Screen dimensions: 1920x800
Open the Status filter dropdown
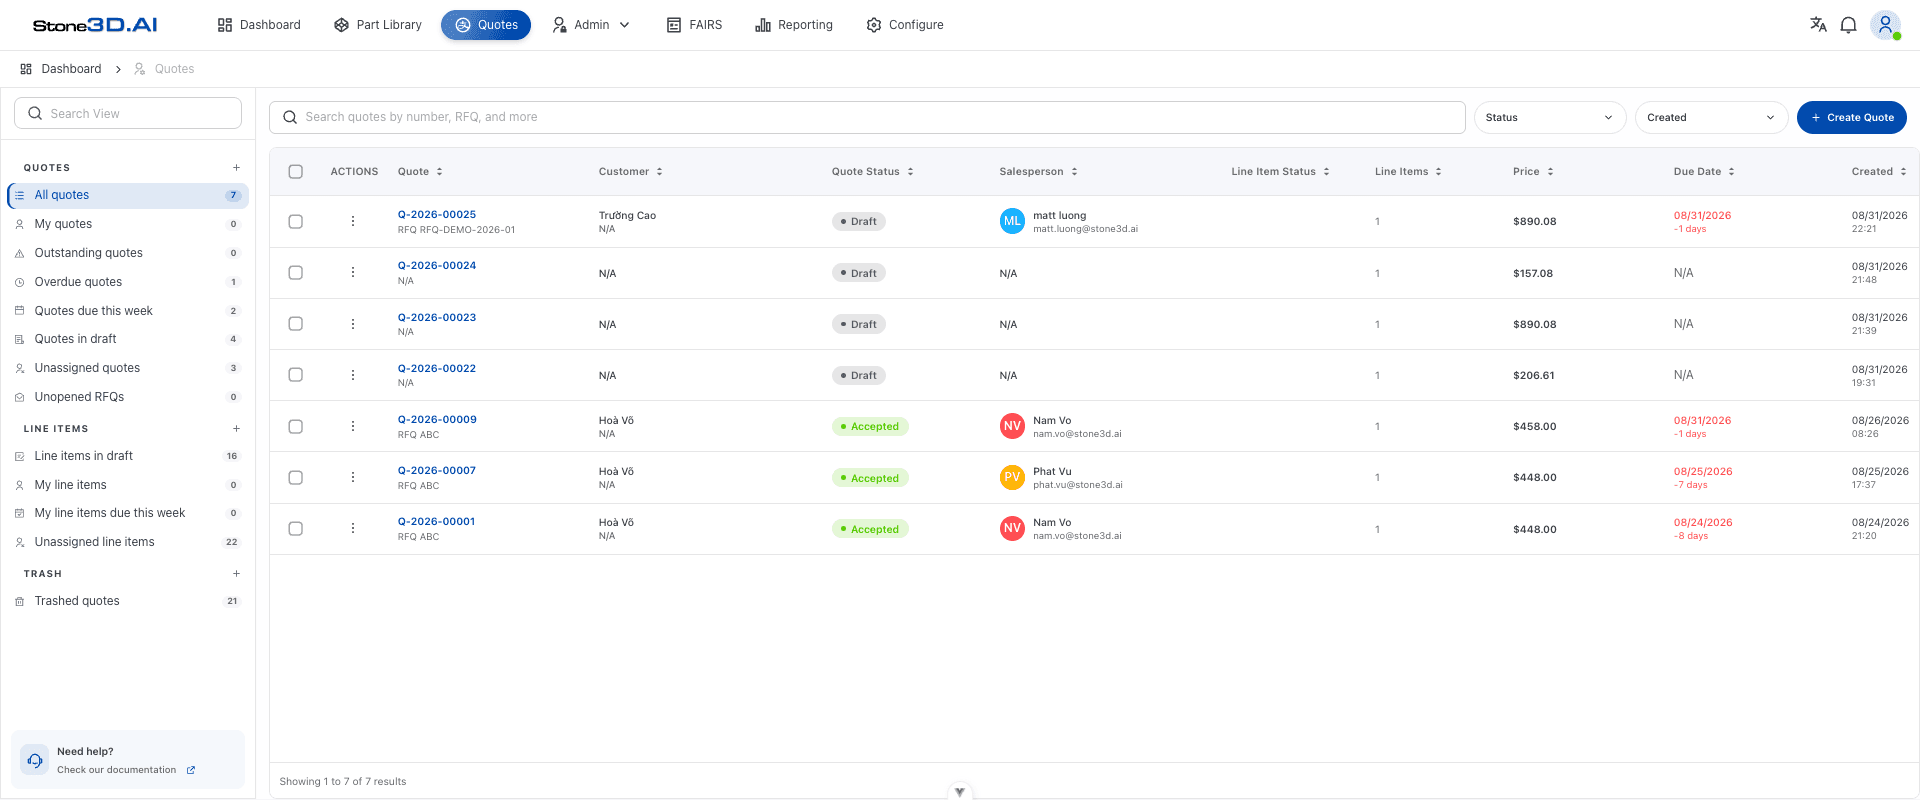click(1550, 117)
